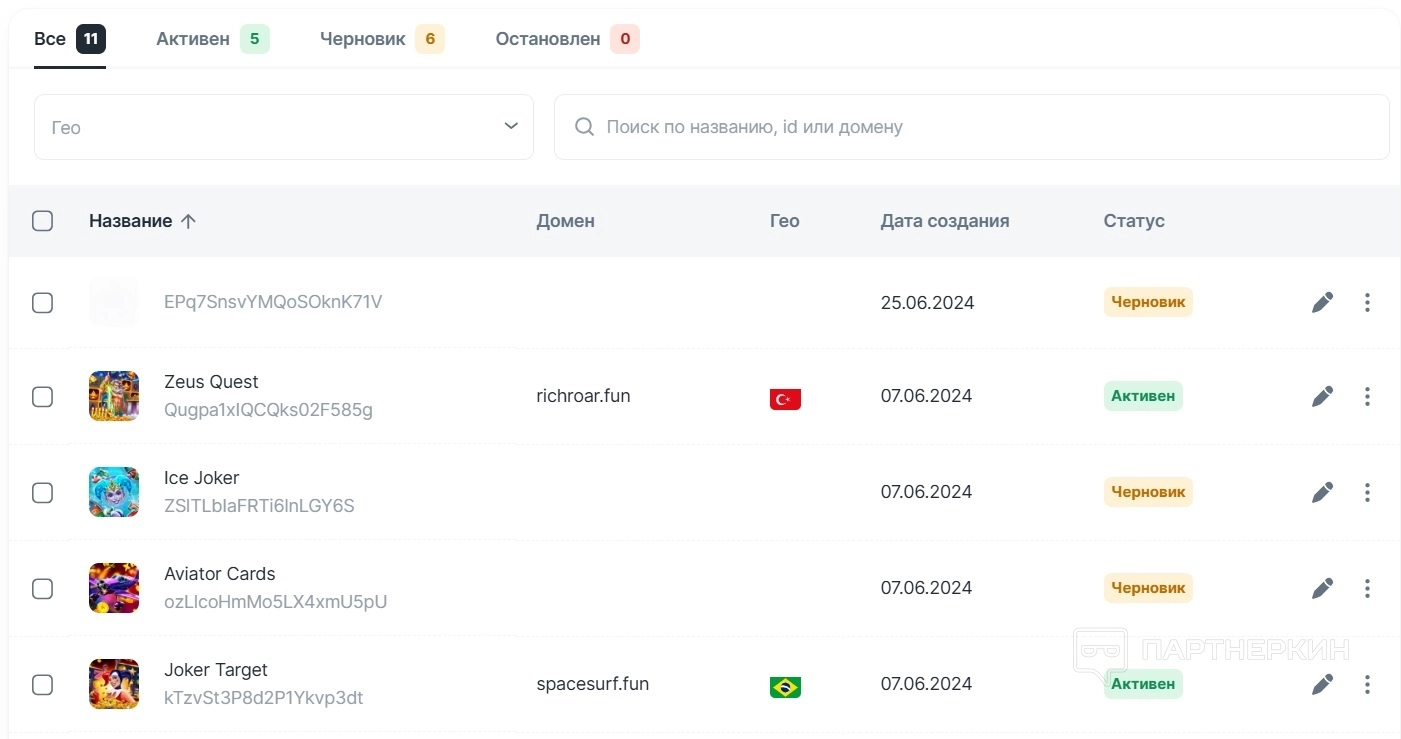Edit the Ice Joker app via pencil icon
This screenshot has height=739, width=1401.
tap(1322, 492)
